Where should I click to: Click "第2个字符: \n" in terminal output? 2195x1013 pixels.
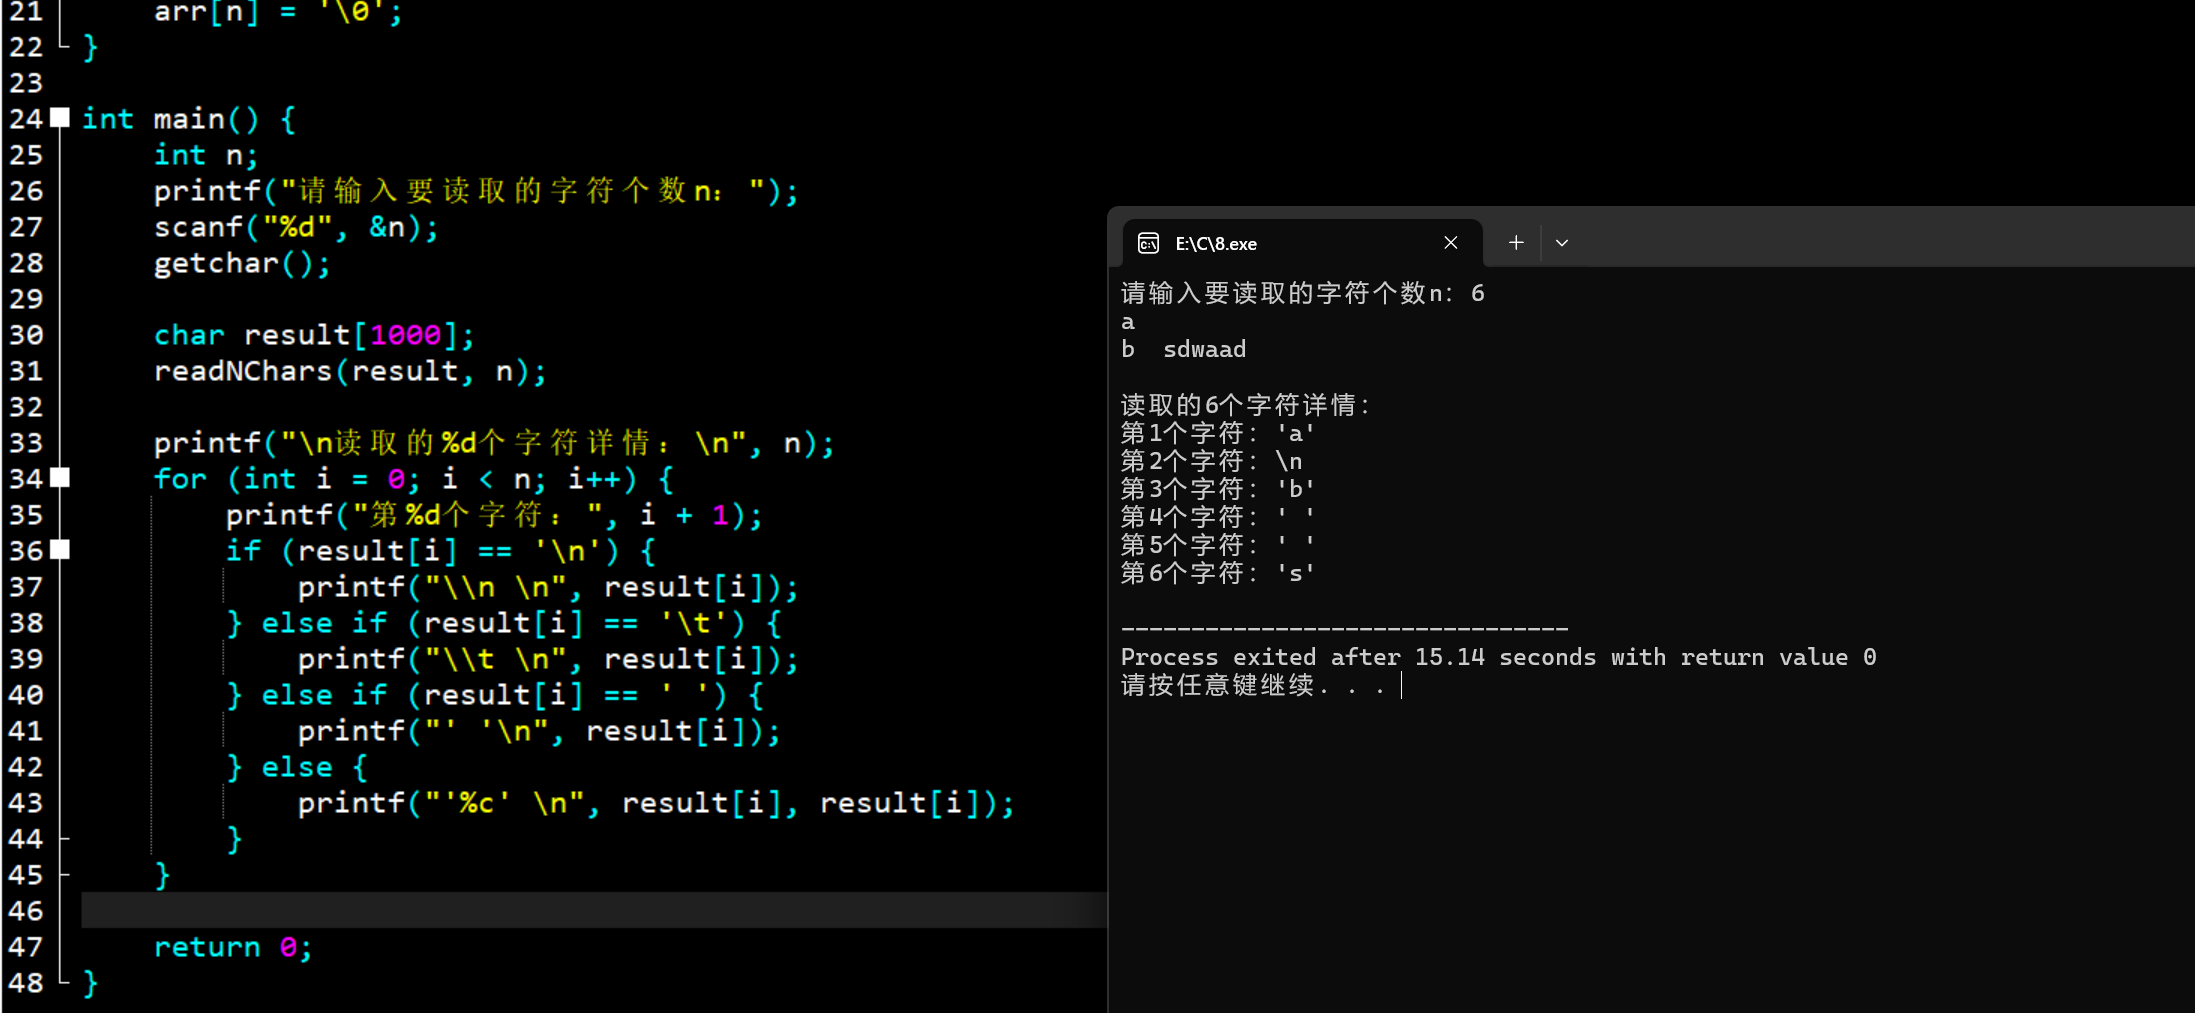pos(1212,461)
